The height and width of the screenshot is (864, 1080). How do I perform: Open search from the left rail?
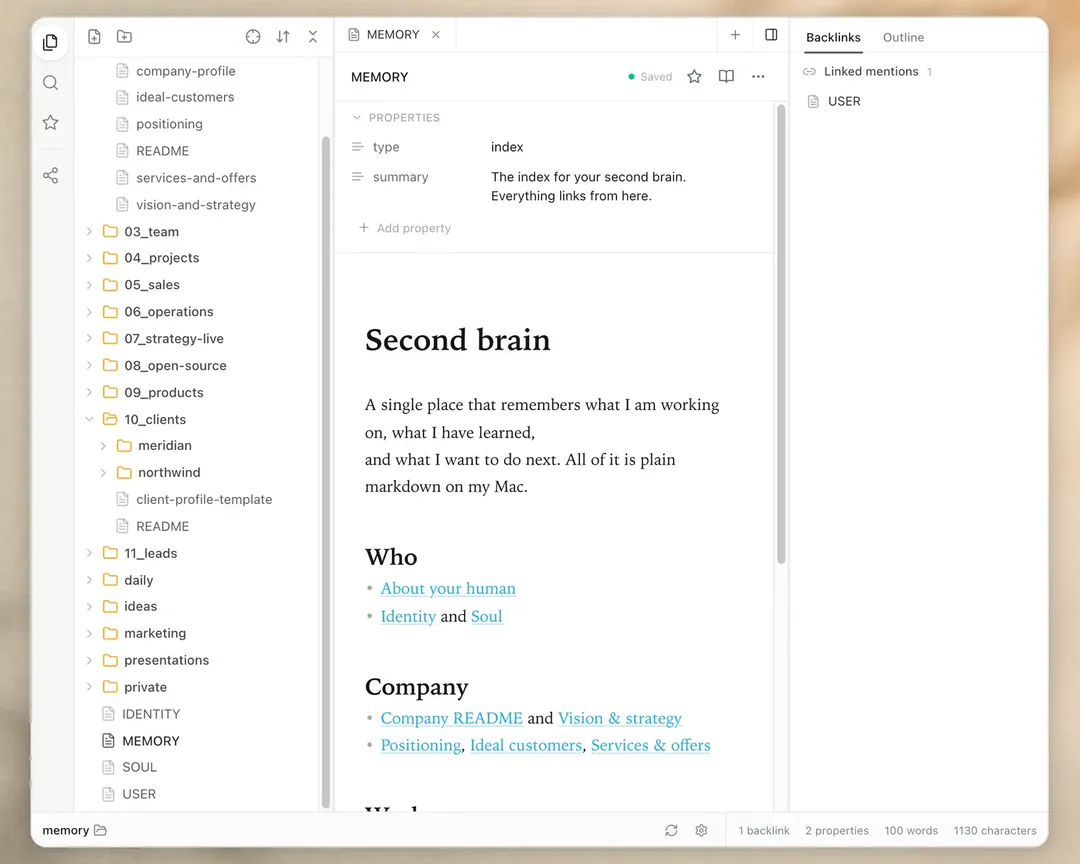coord(50,83)
